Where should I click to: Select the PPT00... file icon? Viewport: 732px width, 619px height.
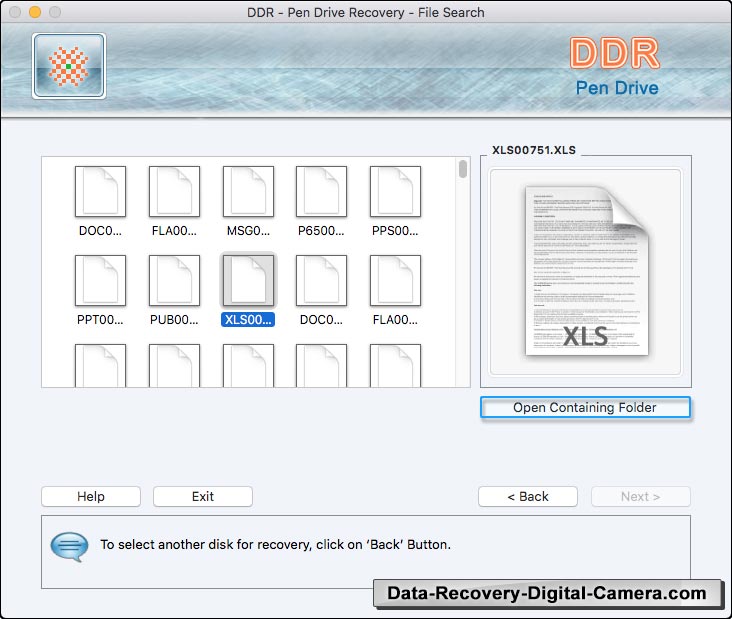pyautogui.click(x=100, y=281)
